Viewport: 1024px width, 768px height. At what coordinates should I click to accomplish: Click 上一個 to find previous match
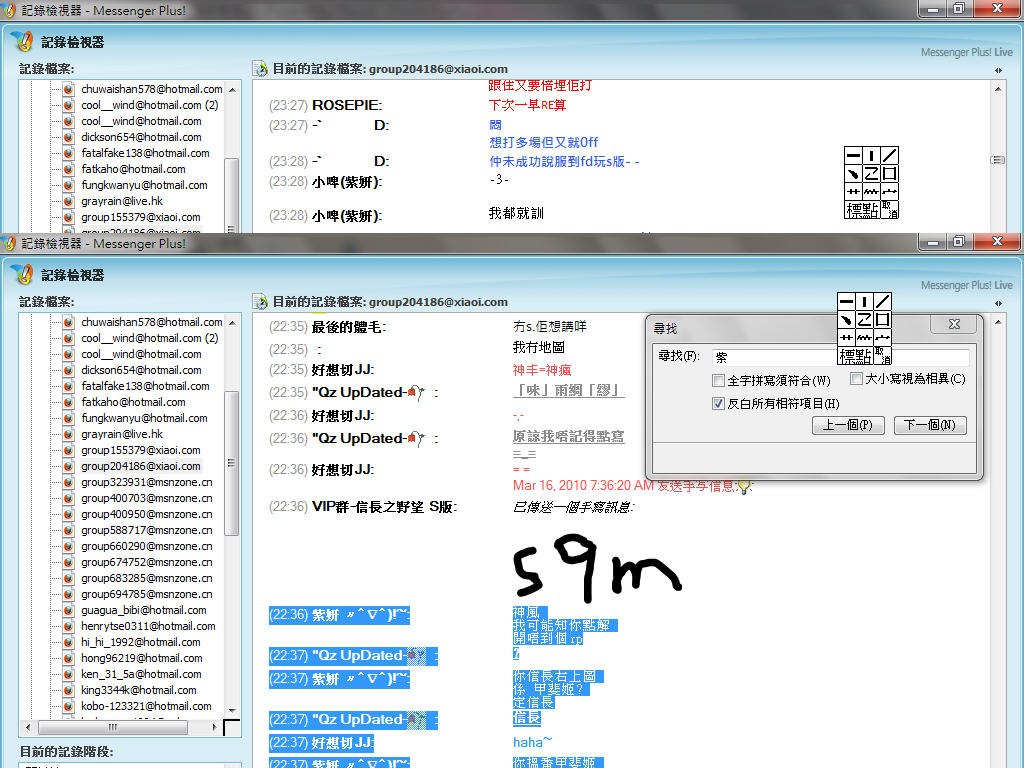848,426
